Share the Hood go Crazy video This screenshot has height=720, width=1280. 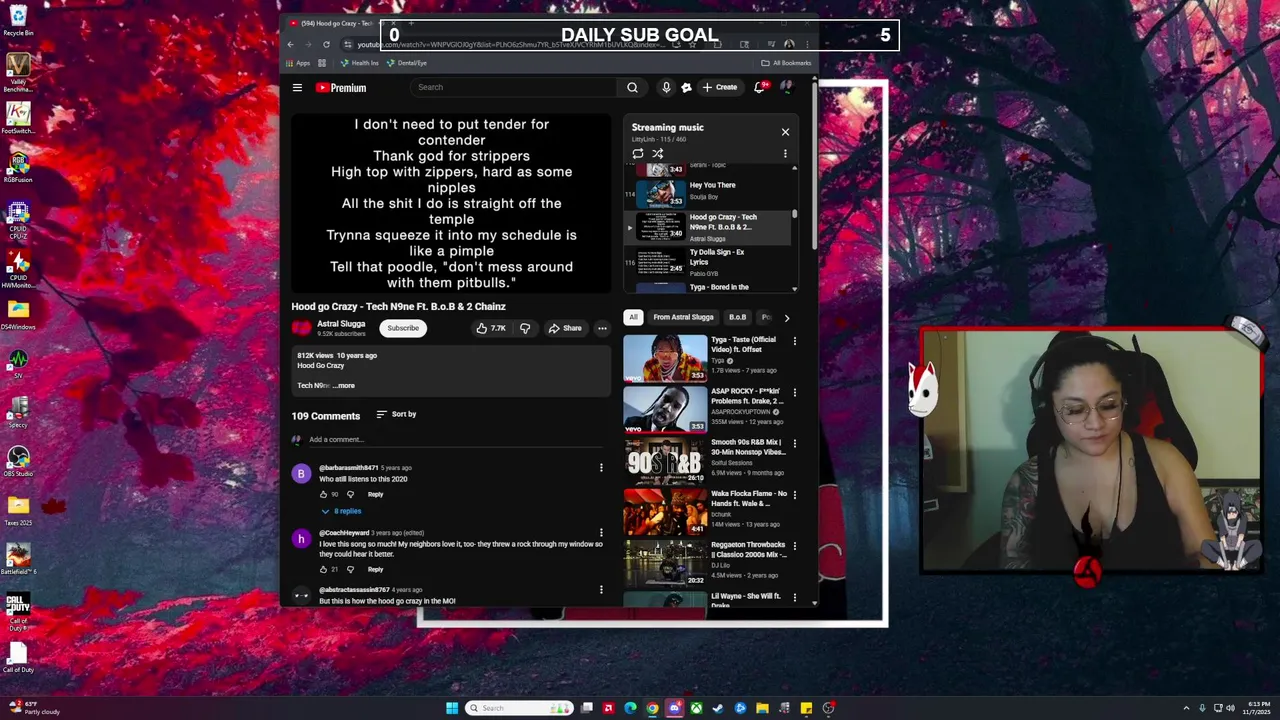coord(565,328)
